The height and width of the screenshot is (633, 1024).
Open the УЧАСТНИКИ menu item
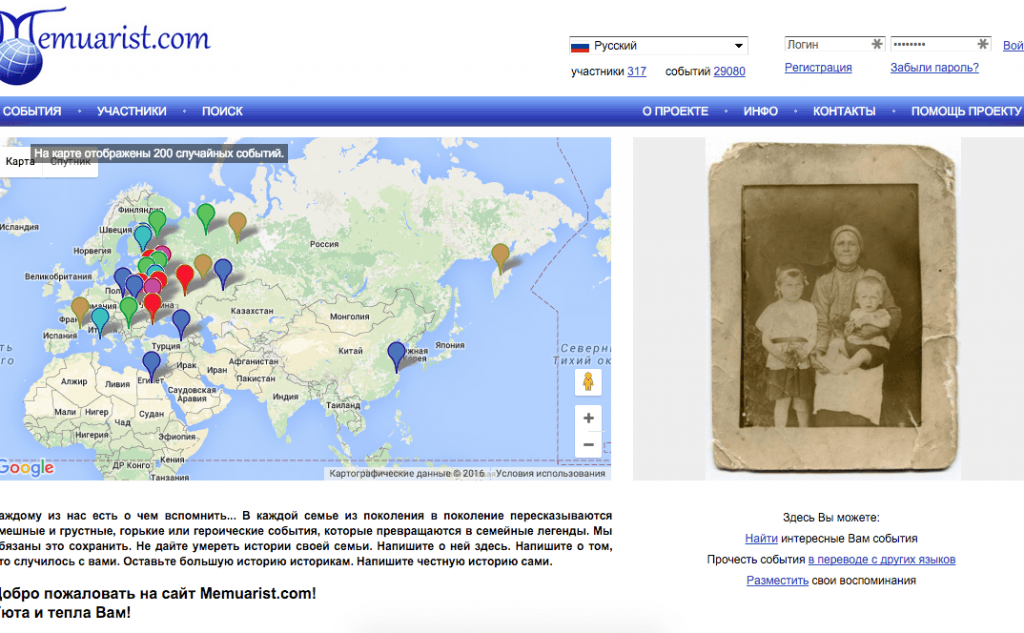[131, 111]
